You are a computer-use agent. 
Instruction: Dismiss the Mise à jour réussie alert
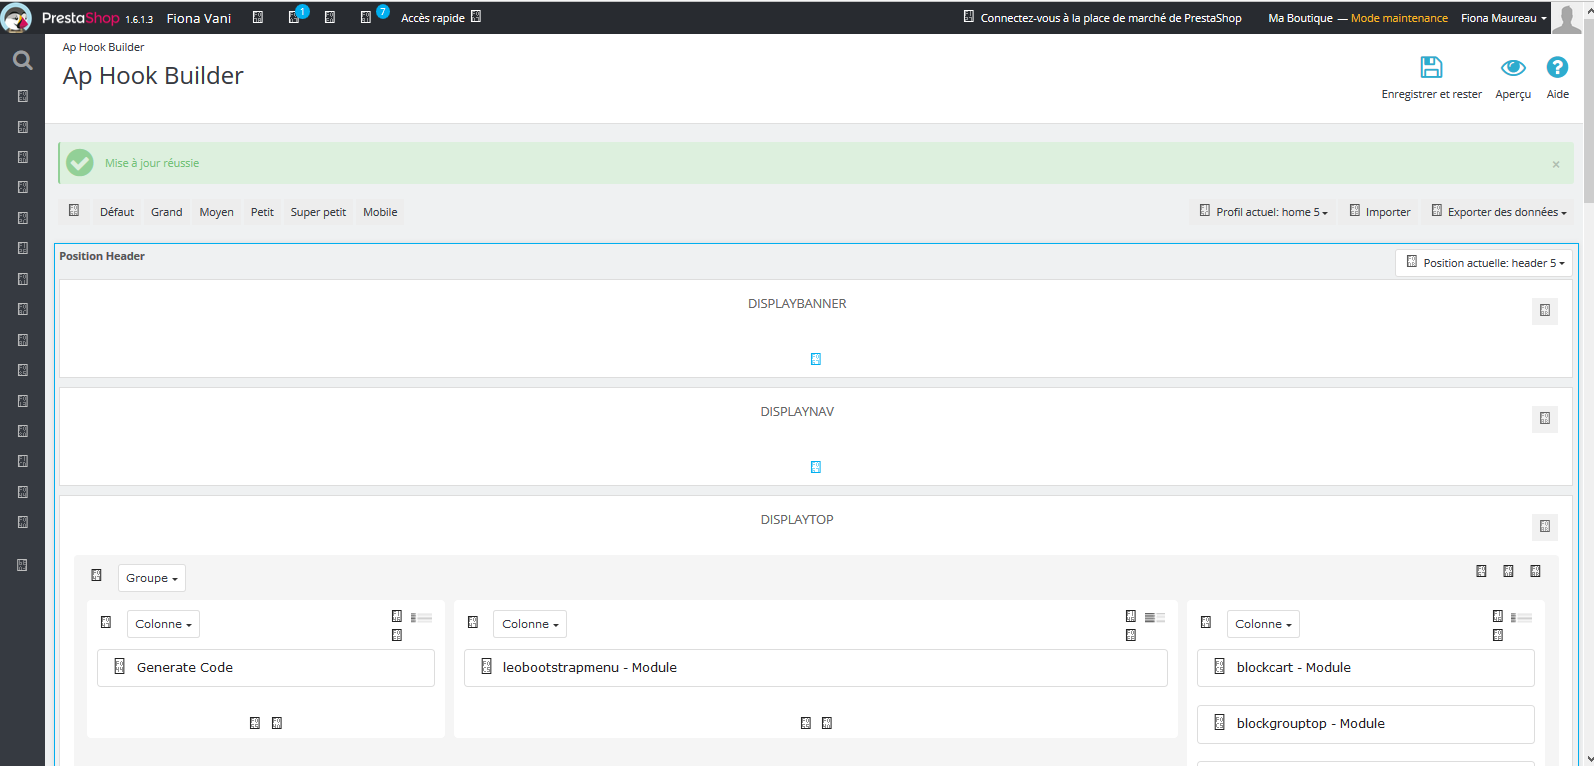(1556, 164)
